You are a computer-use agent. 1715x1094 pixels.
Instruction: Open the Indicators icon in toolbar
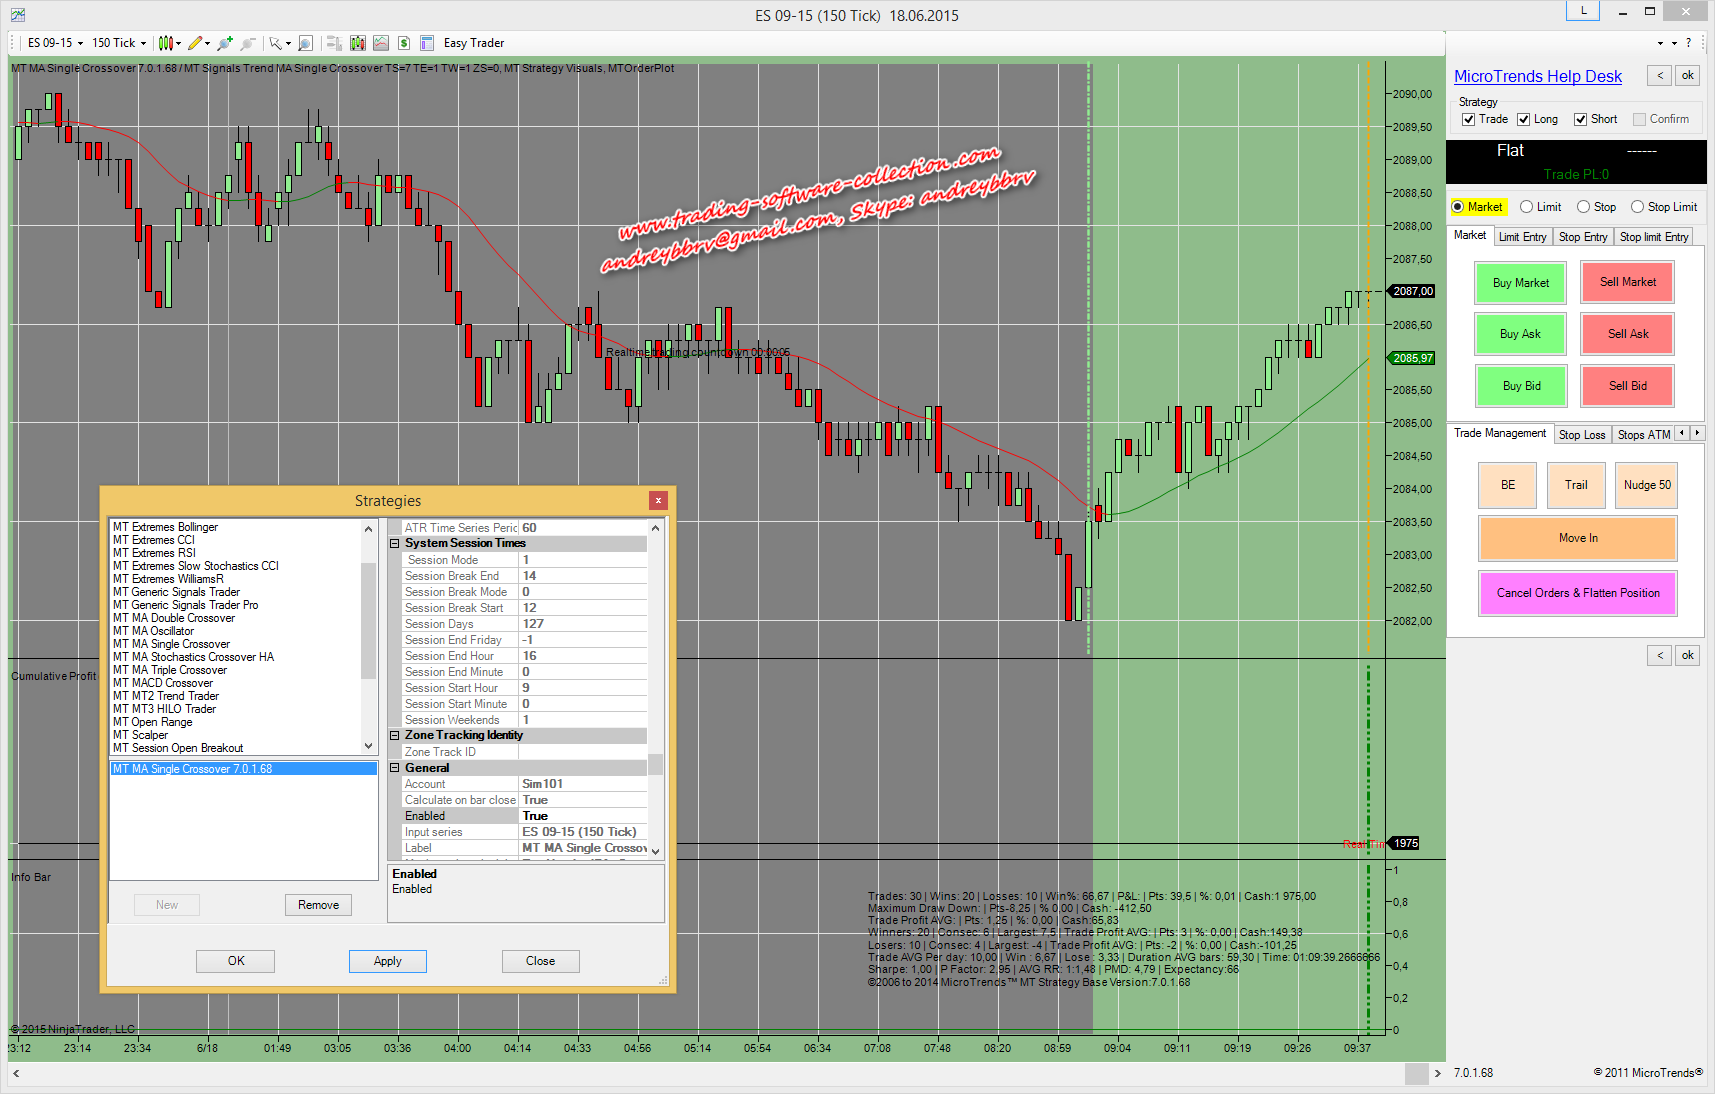click(x=358, y=43)
